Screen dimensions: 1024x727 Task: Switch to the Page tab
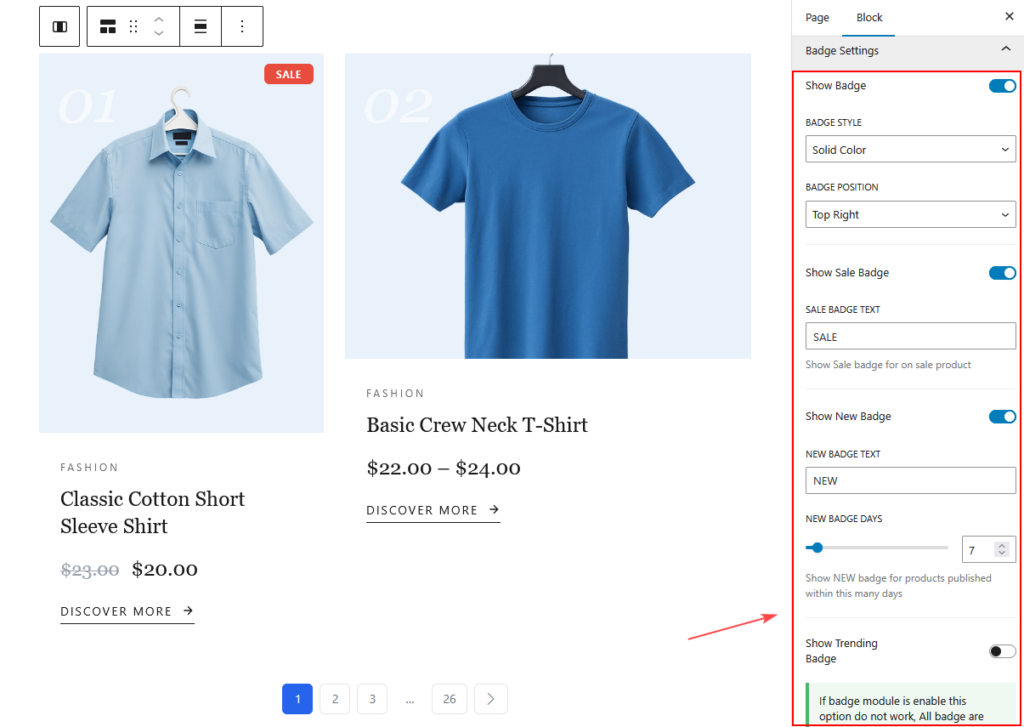(817, 18)
